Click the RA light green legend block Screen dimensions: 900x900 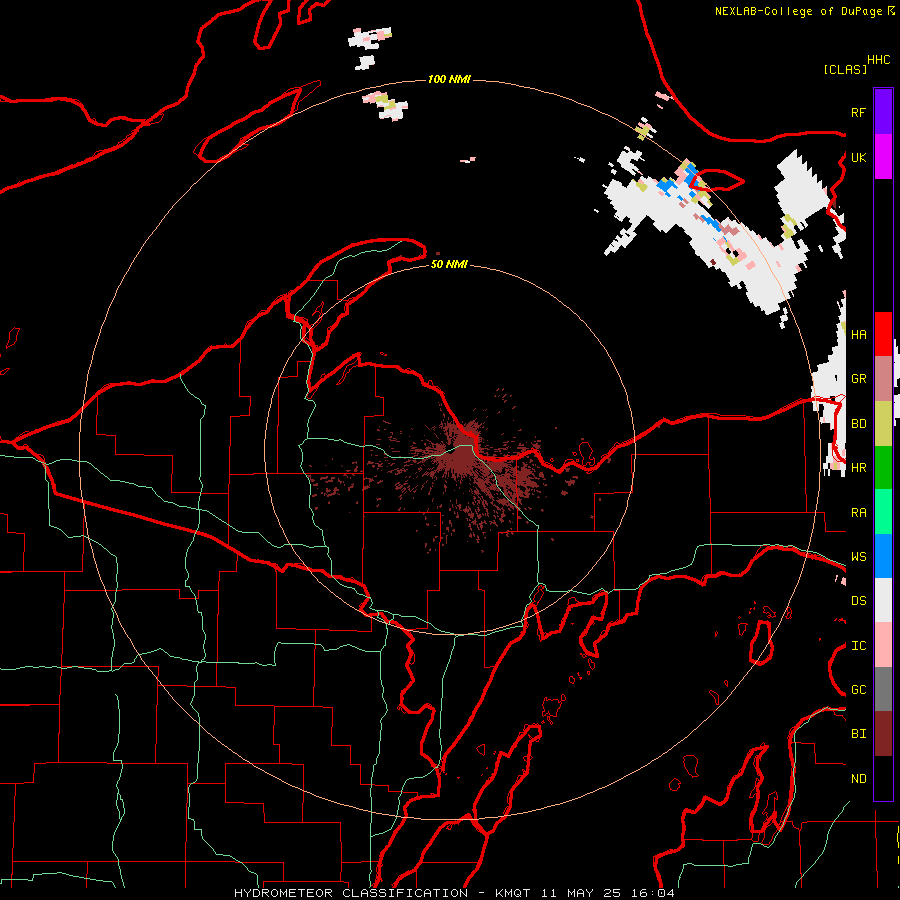(883, 512)
